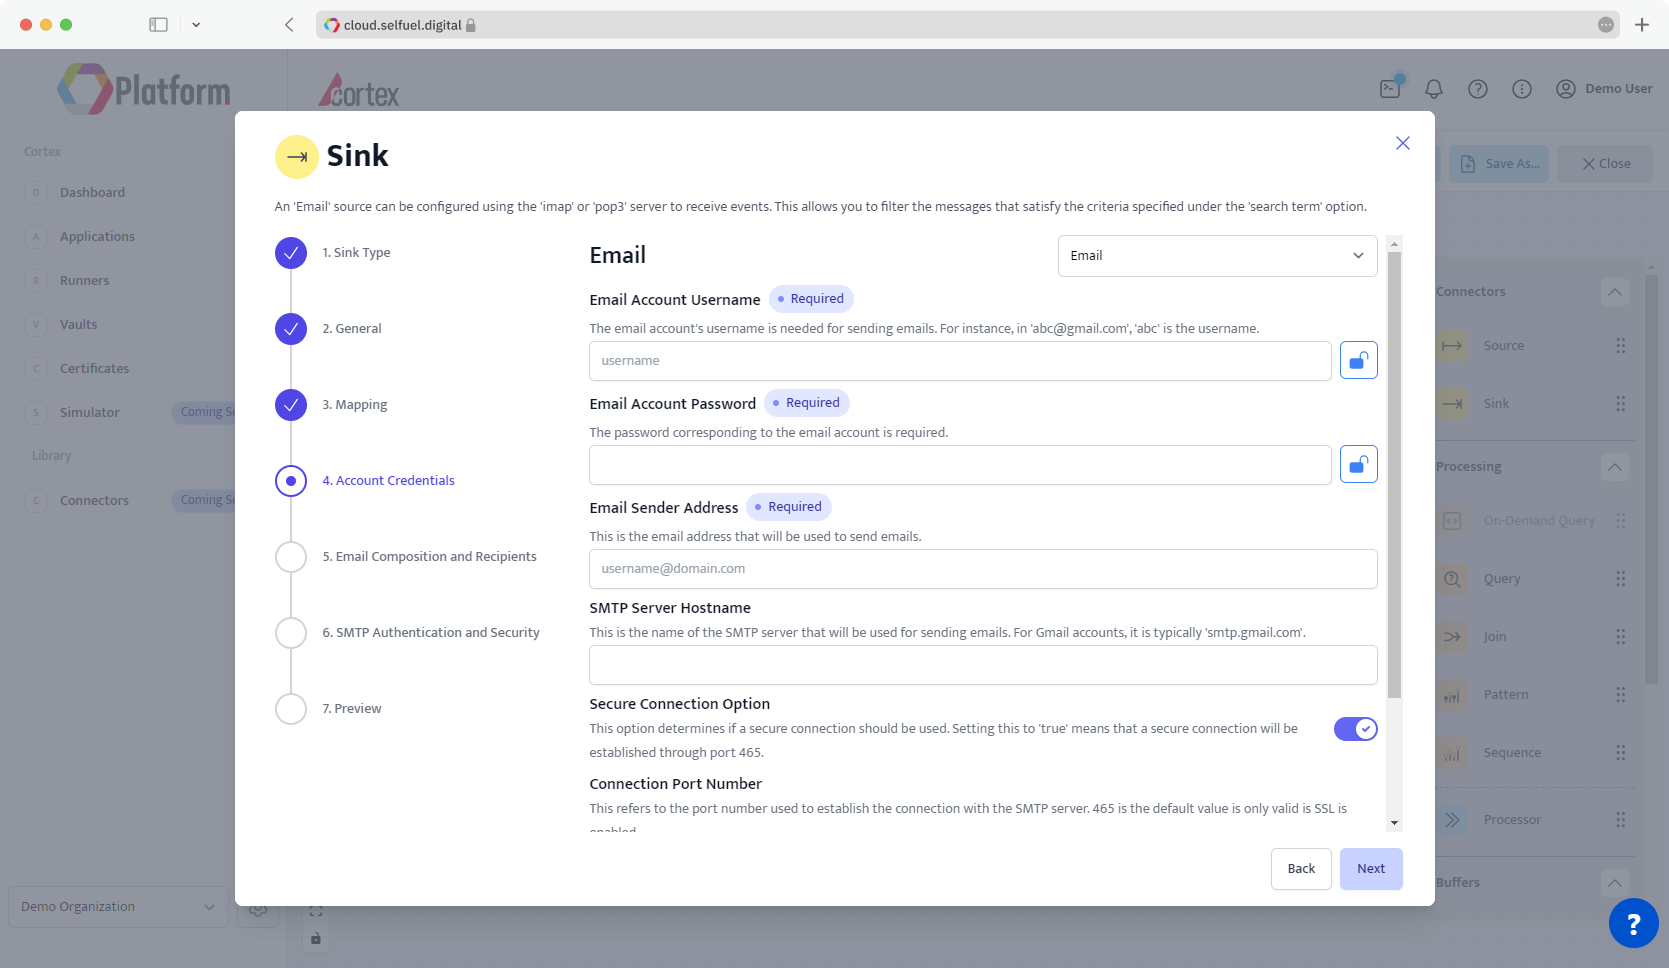Open the Demo Organization dropdown
The height and width of the screenshot is (968, 1669).
[x=118, y=907]
